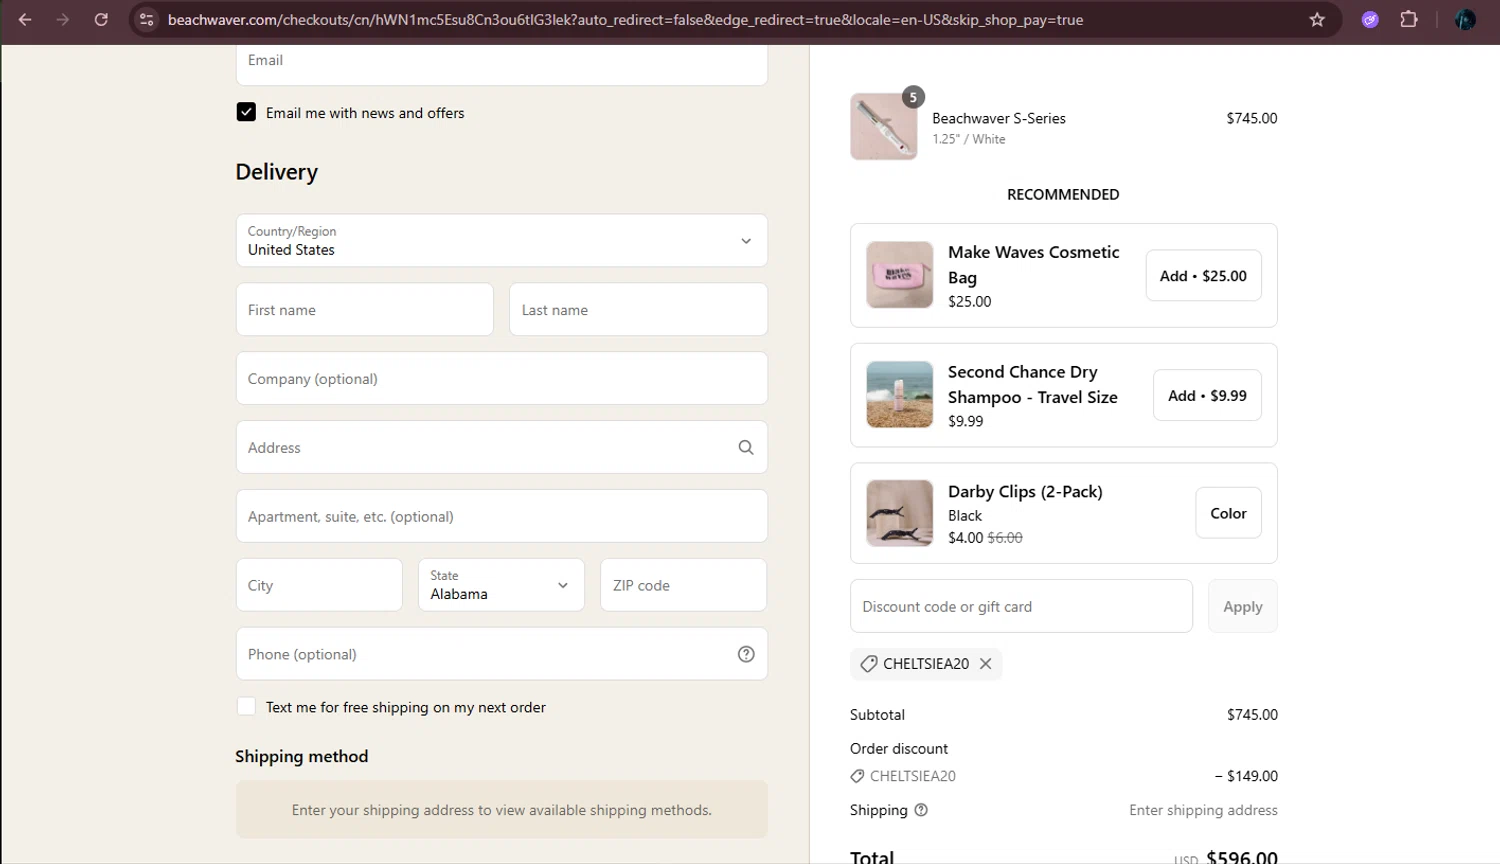This screenshot has width=1500, height=864.
Task: Bookmark this page with the star icon
Action: pyautogui.click(x=1317, y=19)
